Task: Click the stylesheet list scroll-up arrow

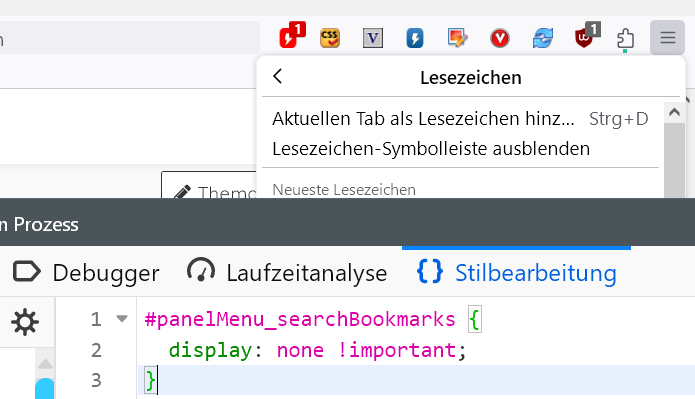Action: tap(45, 364)
